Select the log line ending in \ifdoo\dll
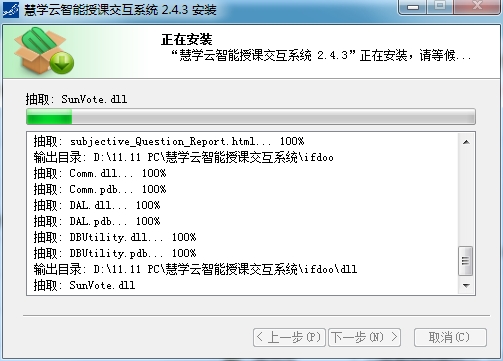This screenshot has width=503, height=361. (x=195, y=269)
